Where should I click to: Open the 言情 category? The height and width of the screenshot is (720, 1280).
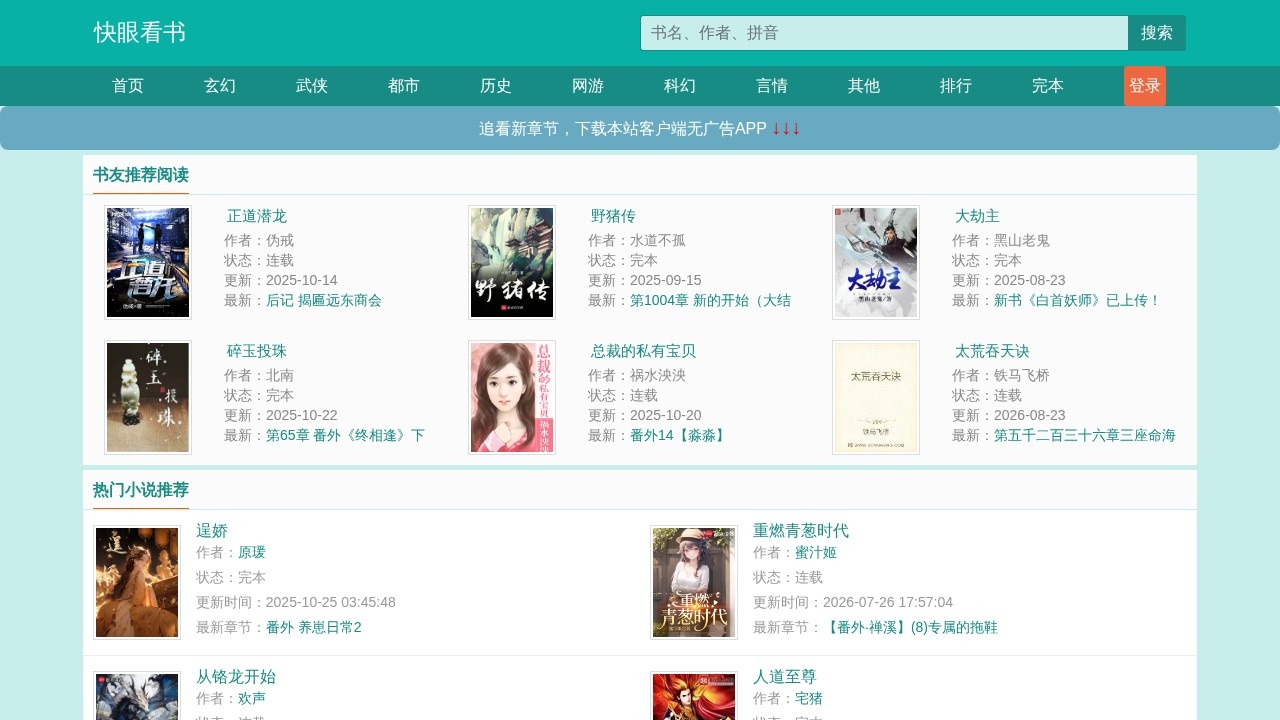point(772,86)
